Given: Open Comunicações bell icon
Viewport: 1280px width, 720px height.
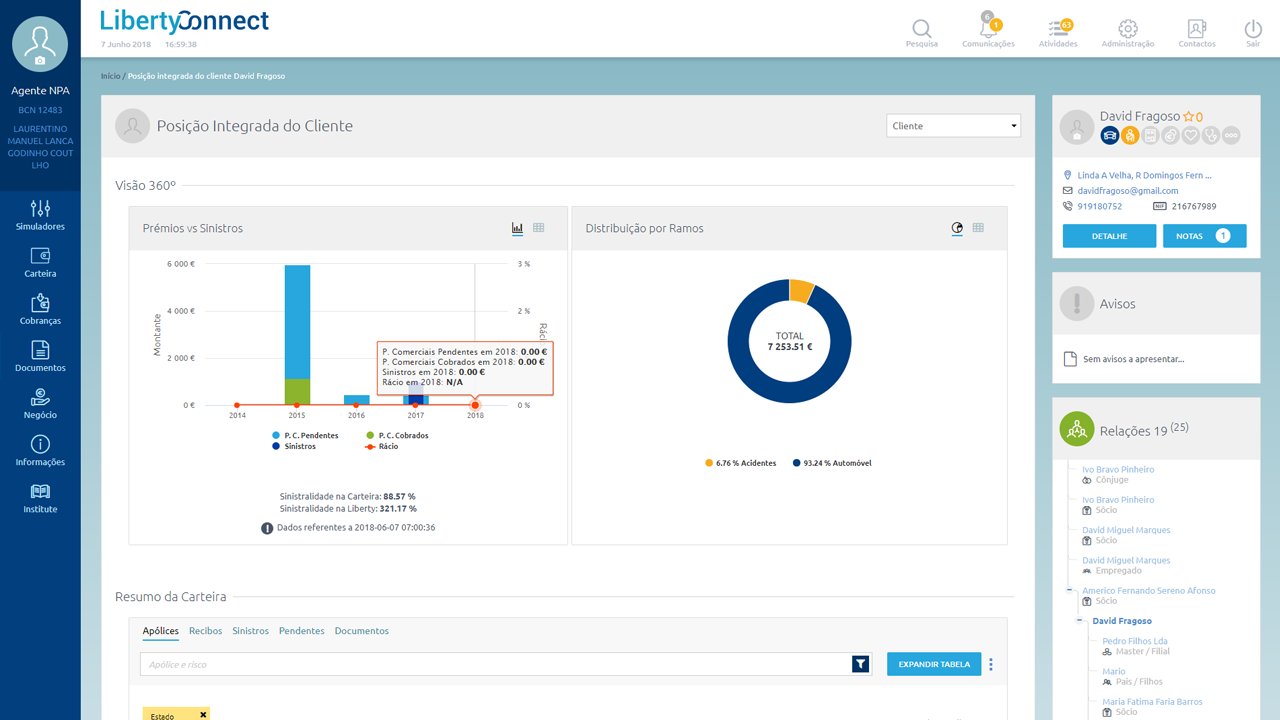Looking at the screenshot, I should tap(988, 28).
